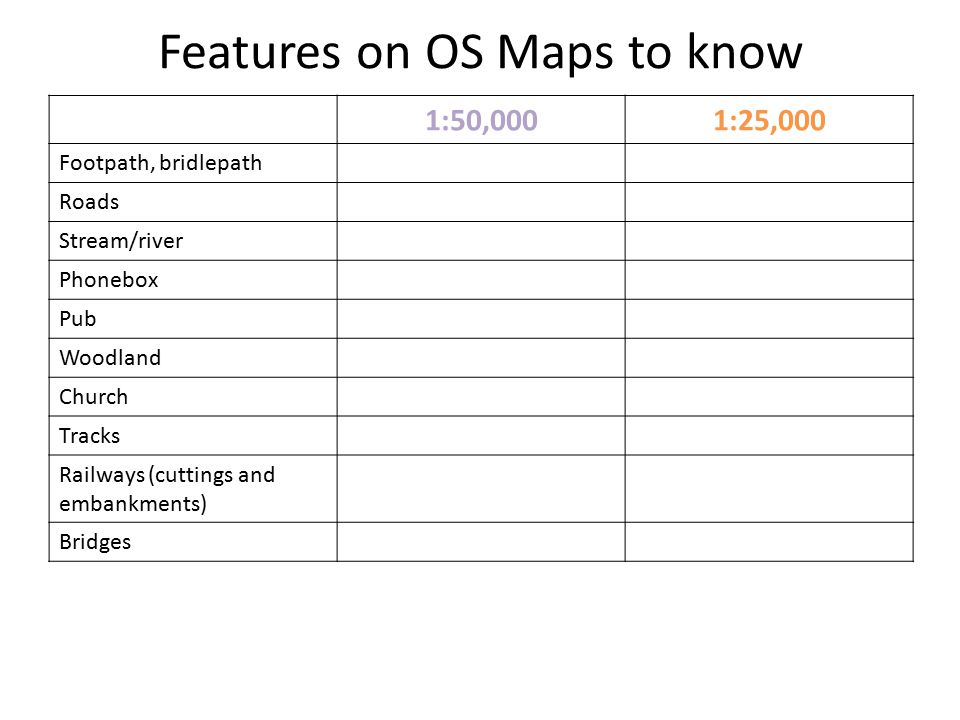Select the 'Railways (cuttings and embankments)' label
960x720 pixels.
[x=167, y=489]
